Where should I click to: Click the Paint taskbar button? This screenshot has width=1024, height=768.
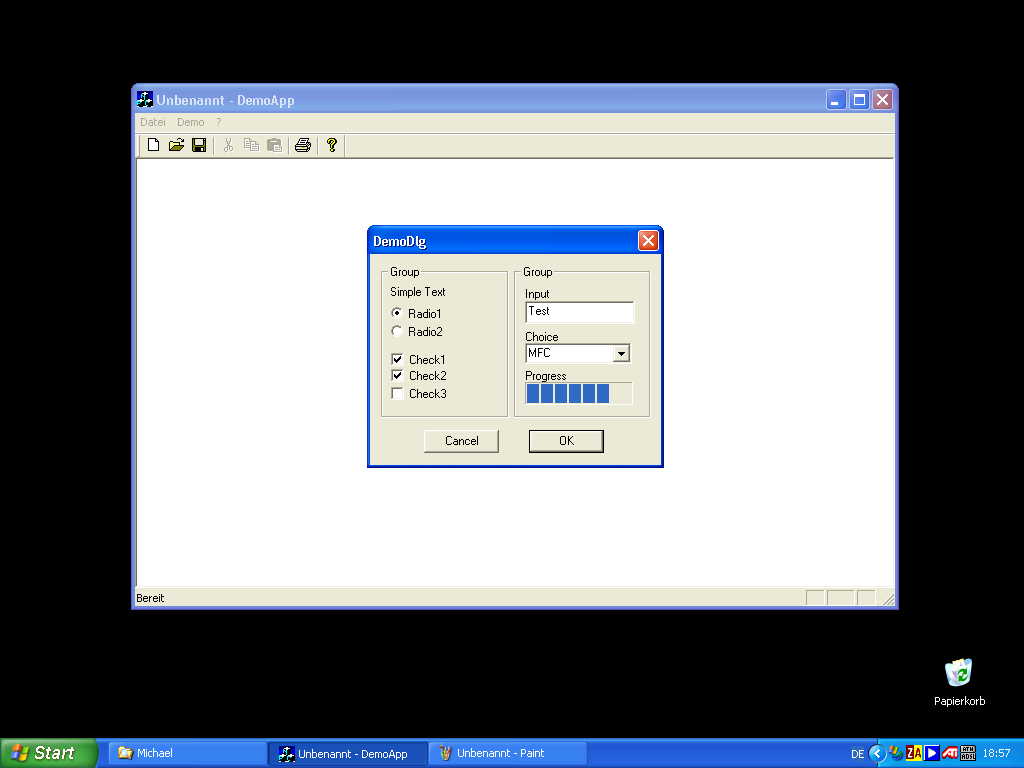pyautogui.click(x=507, y=753)
